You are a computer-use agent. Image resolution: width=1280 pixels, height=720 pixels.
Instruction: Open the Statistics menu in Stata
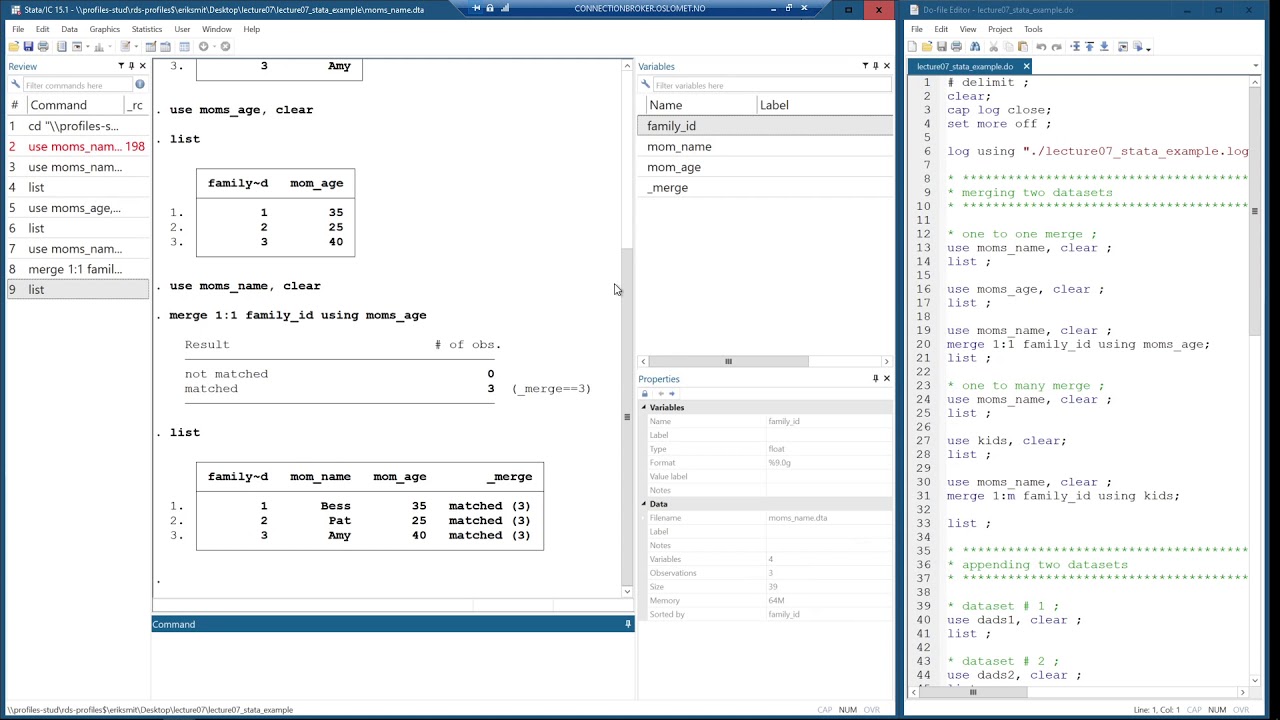click(x=146, y=29)
